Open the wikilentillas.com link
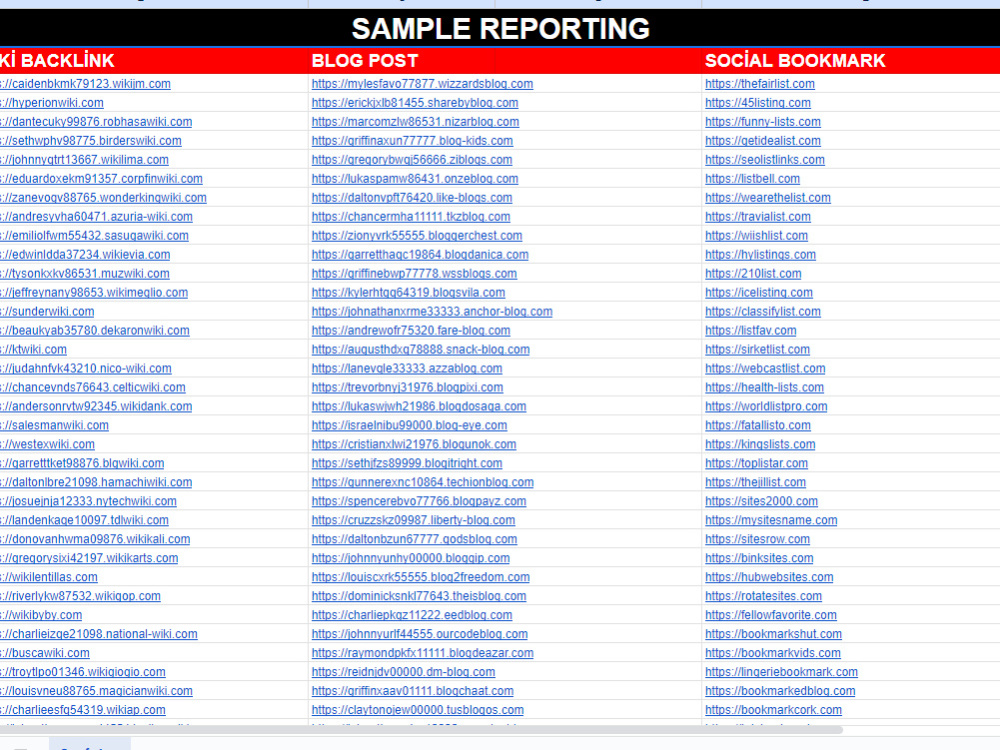The image size is (1000, 750). [49, 577]
